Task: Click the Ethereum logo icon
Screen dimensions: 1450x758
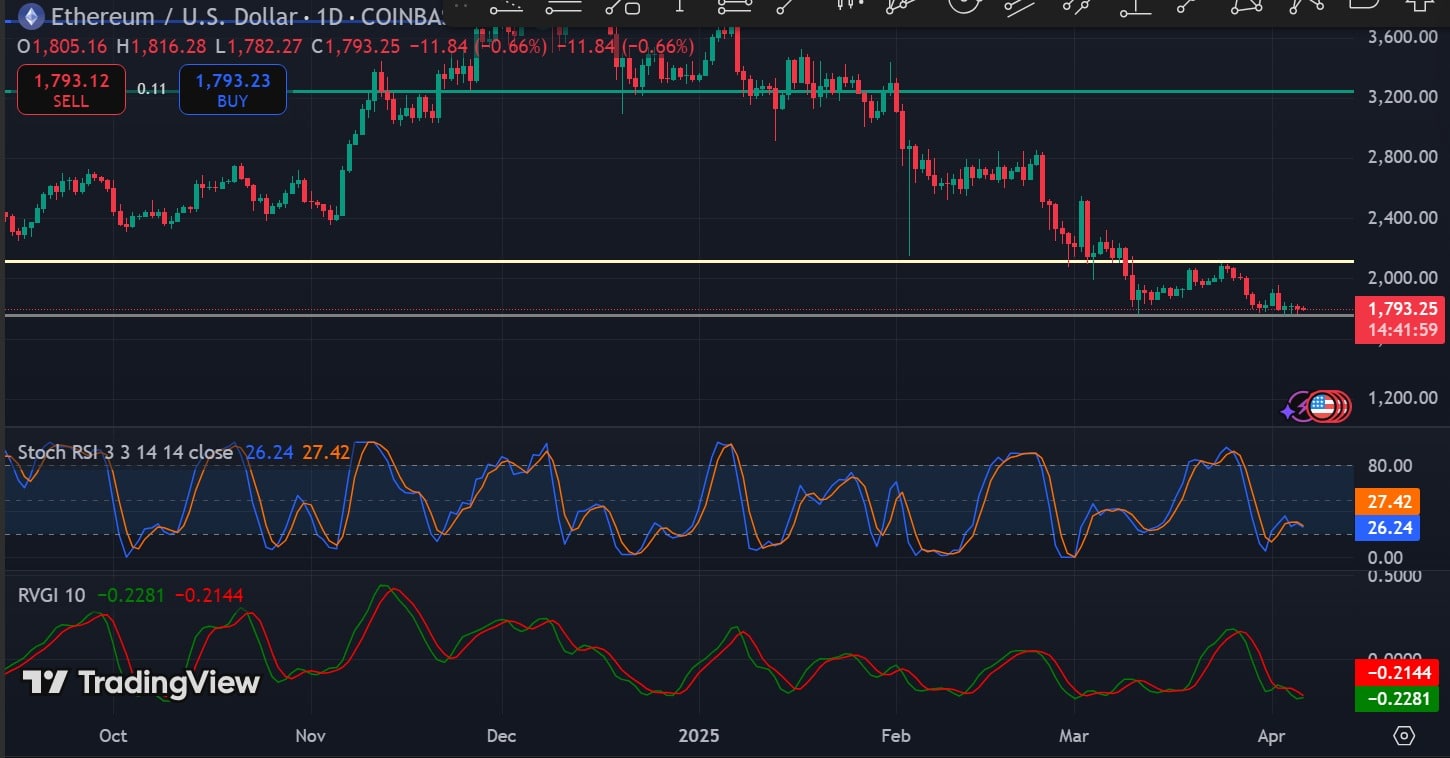Action: coord(31,16)
